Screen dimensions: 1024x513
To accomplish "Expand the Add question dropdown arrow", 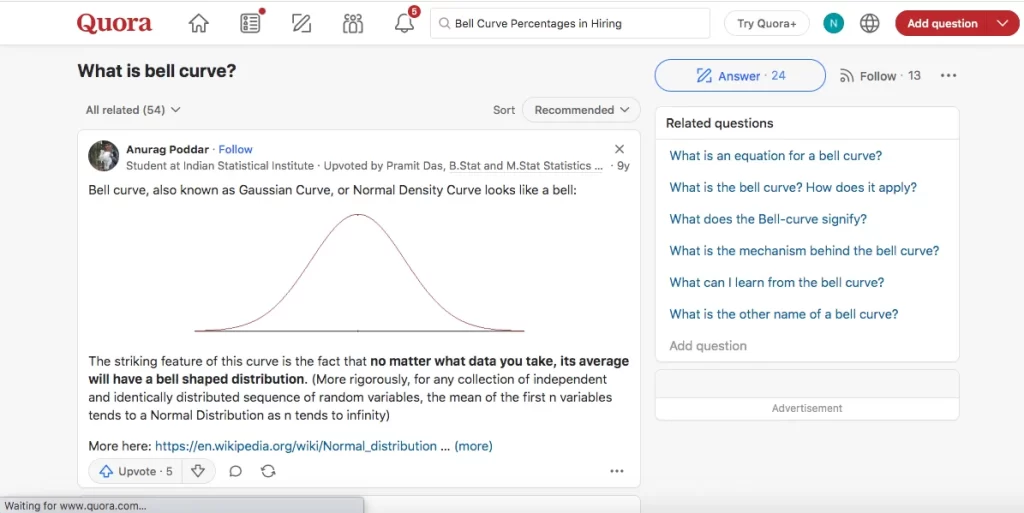I will 1003,23.
